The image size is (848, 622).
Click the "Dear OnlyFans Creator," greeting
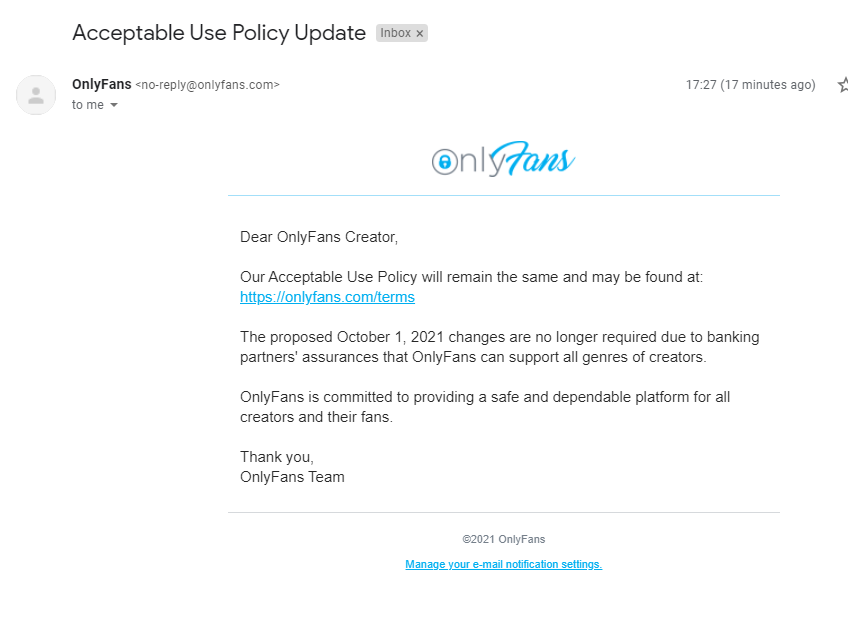tap(319, 237)
